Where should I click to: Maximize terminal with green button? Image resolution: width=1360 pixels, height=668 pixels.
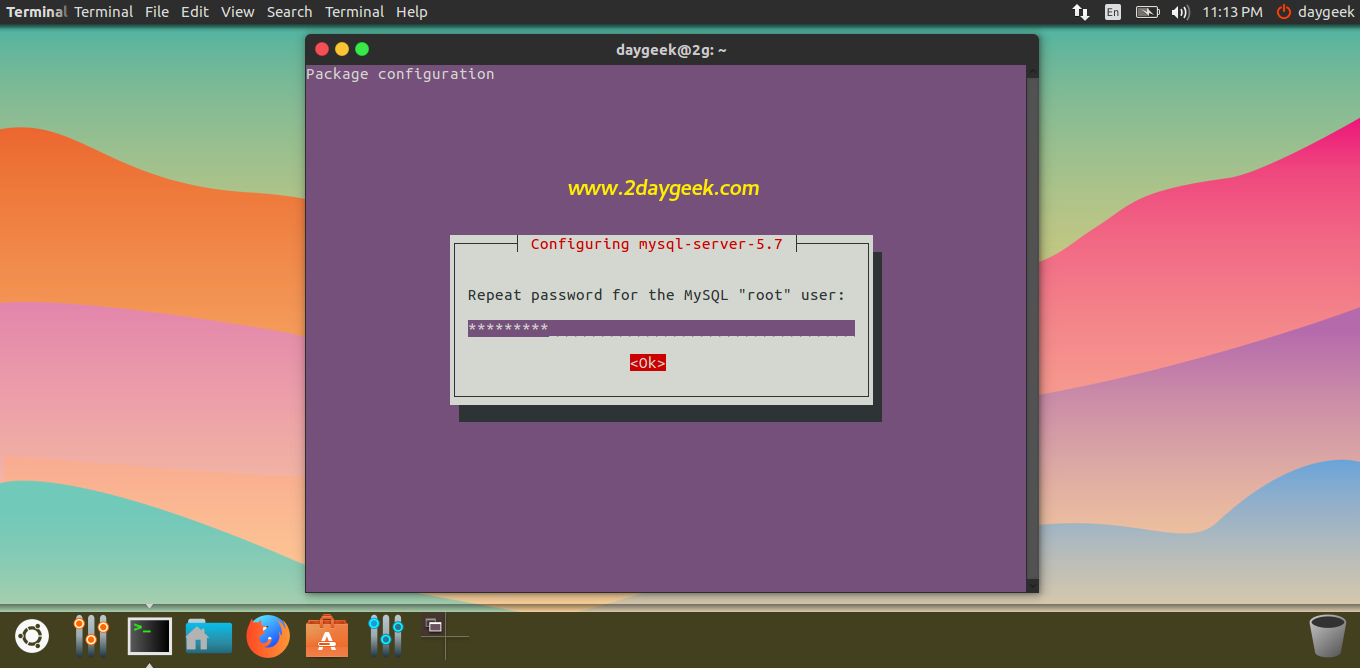click(362, 49)
